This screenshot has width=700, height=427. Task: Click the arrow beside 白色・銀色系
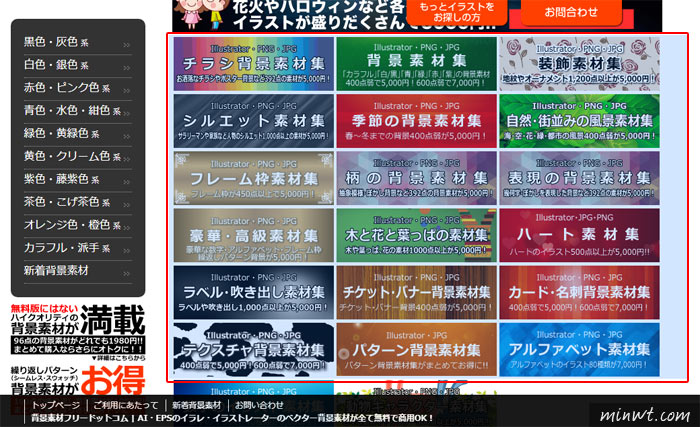point(126,67)
